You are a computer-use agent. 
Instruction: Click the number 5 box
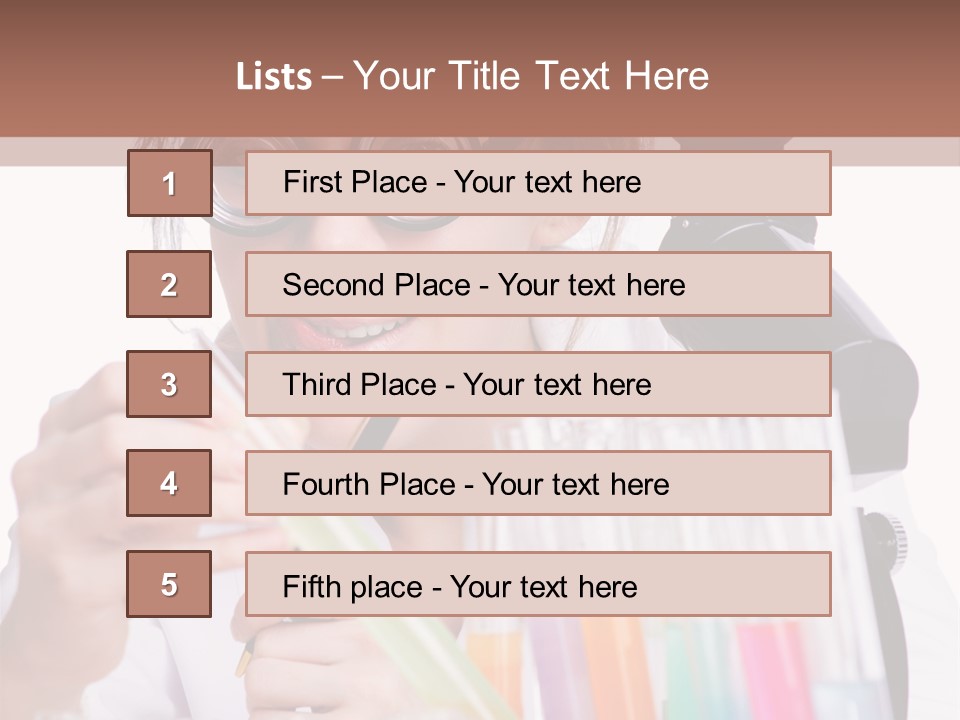click(x=169, y=584)
